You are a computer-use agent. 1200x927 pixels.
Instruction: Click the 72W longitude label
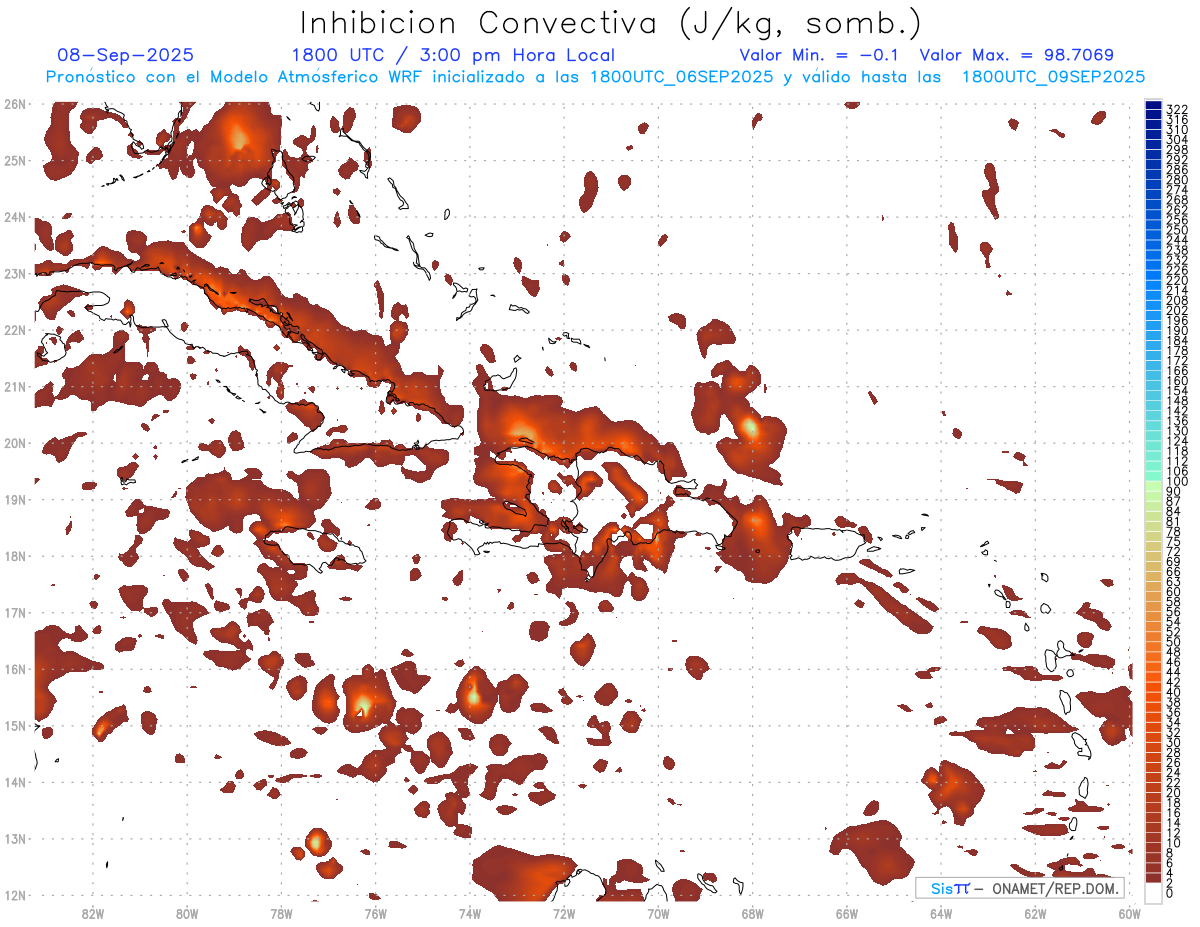pyautogui.click(x=564, y=913)
